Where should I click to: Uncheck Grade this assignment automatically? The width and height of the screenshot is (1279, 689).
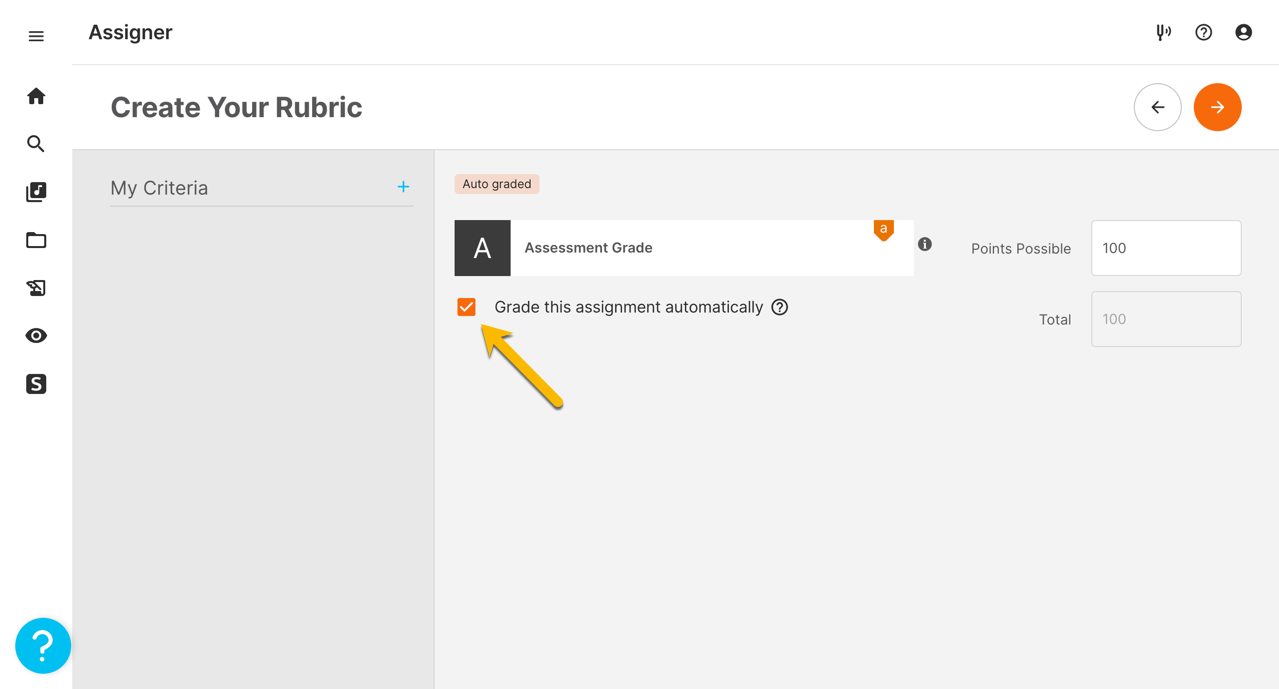(466, 307)
